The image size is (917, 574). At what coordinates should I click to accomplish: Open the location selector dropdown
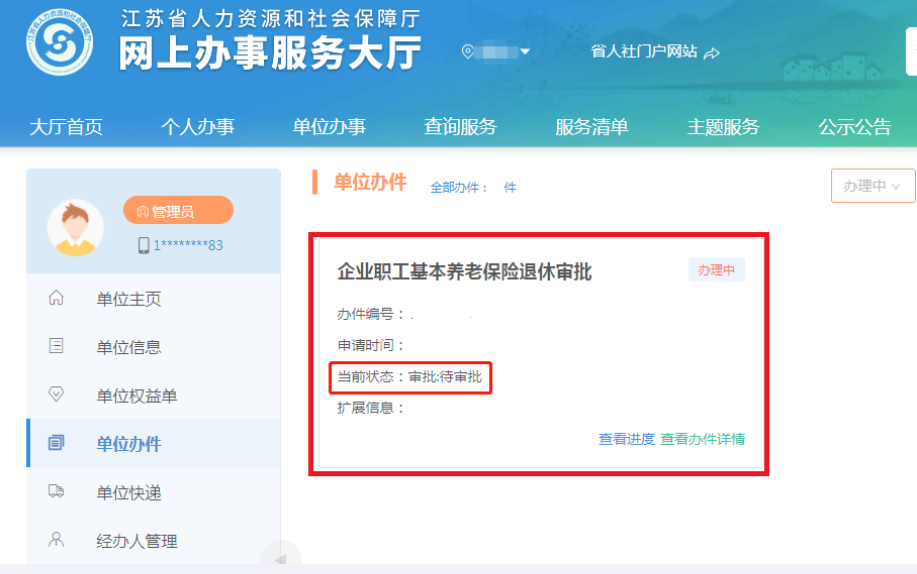click(497, 52)
